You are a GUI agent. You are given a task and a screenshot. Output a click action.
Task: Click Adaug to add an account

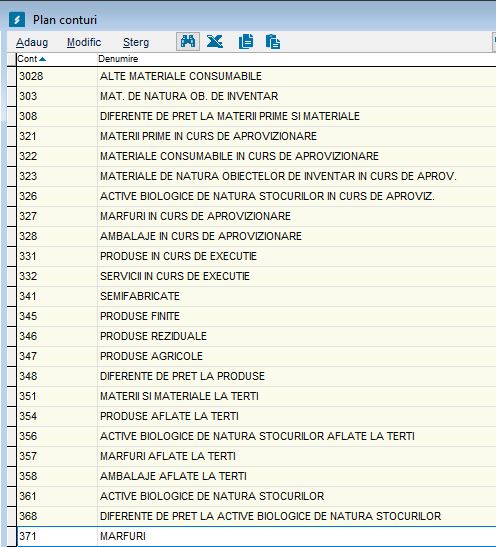(x=32, y=42)
